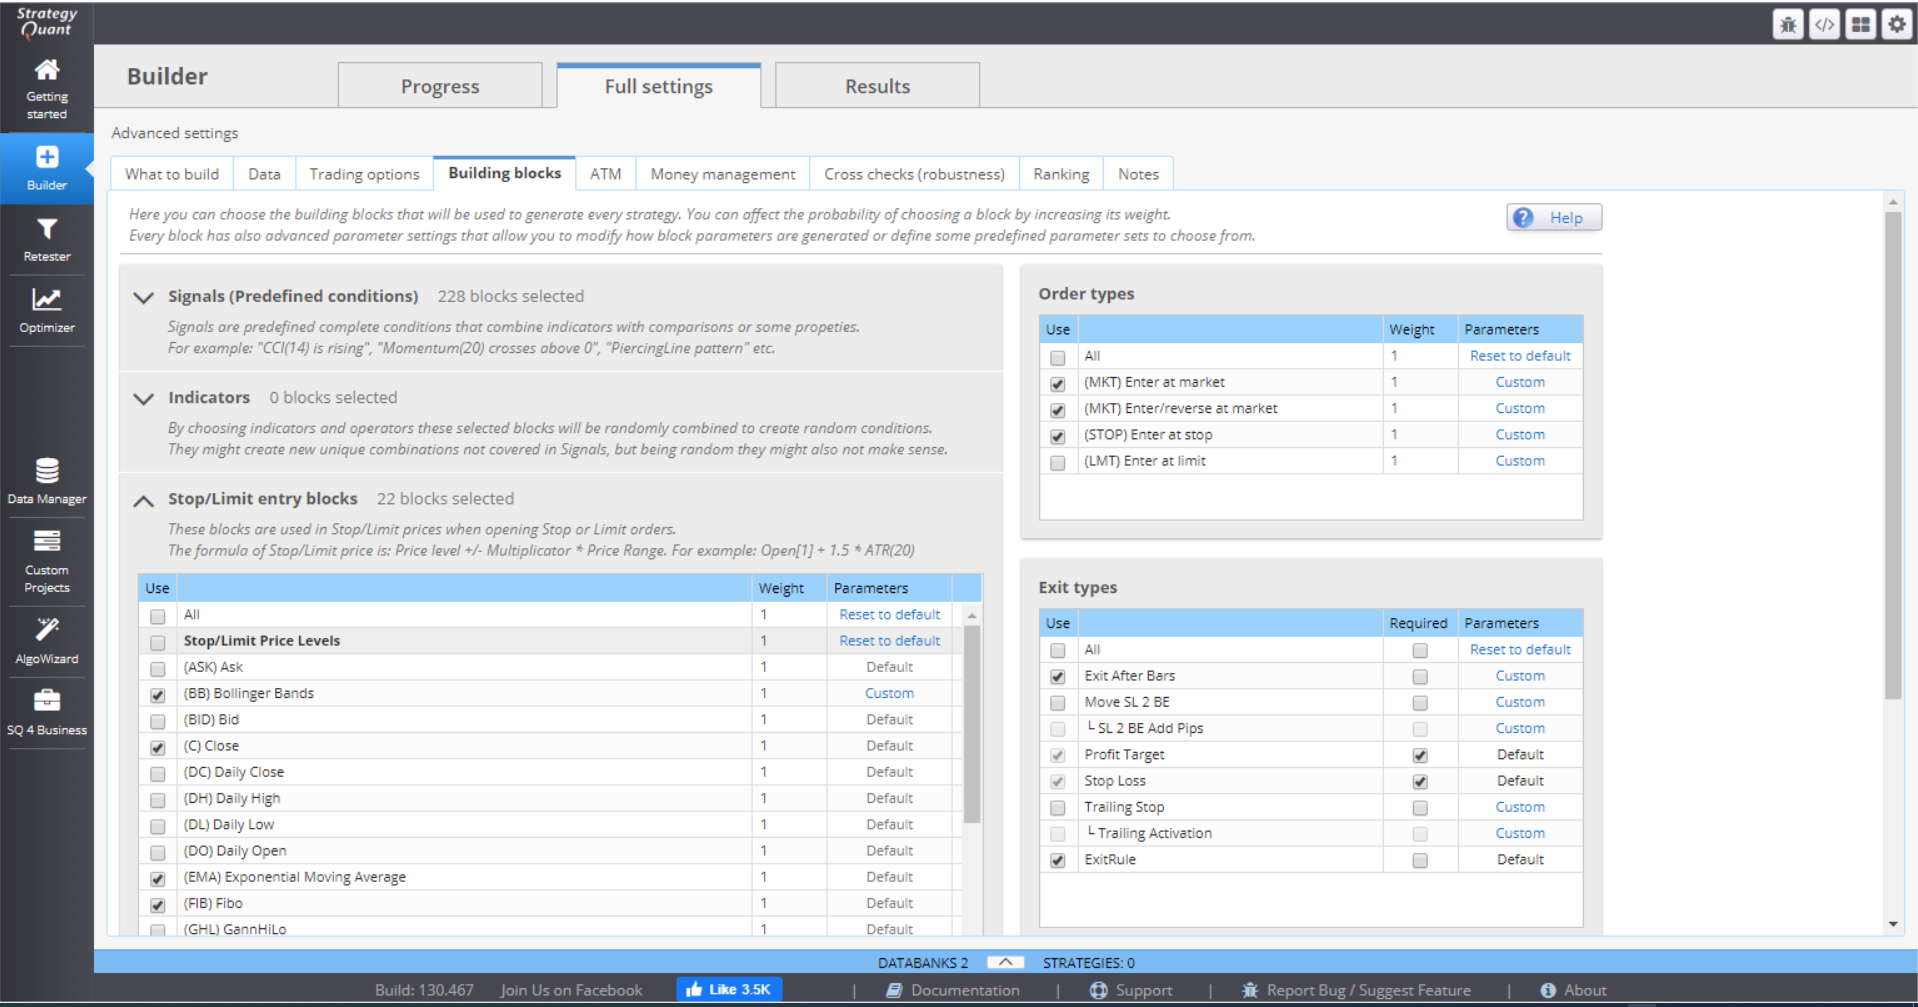This screenshot has width=1918, height=1007.
Task: Click Custom link for Trailing Stop
Action: (1520, 807)
